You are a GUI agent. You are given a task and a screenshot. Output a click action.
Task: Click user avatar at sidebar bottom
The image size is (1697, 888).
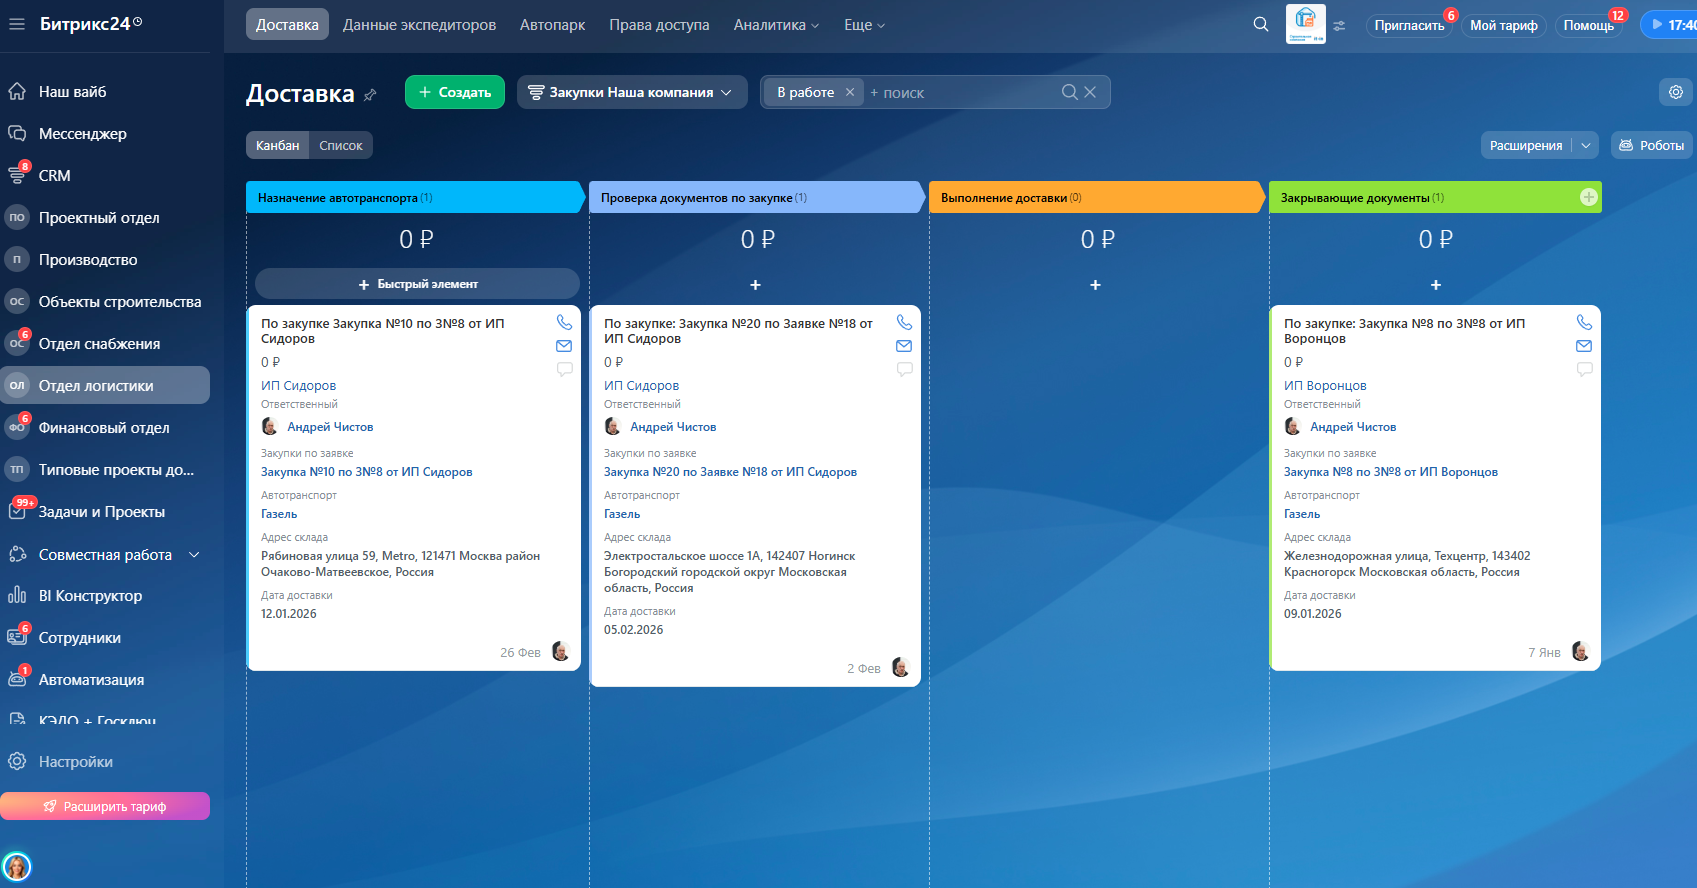(17, 866)
